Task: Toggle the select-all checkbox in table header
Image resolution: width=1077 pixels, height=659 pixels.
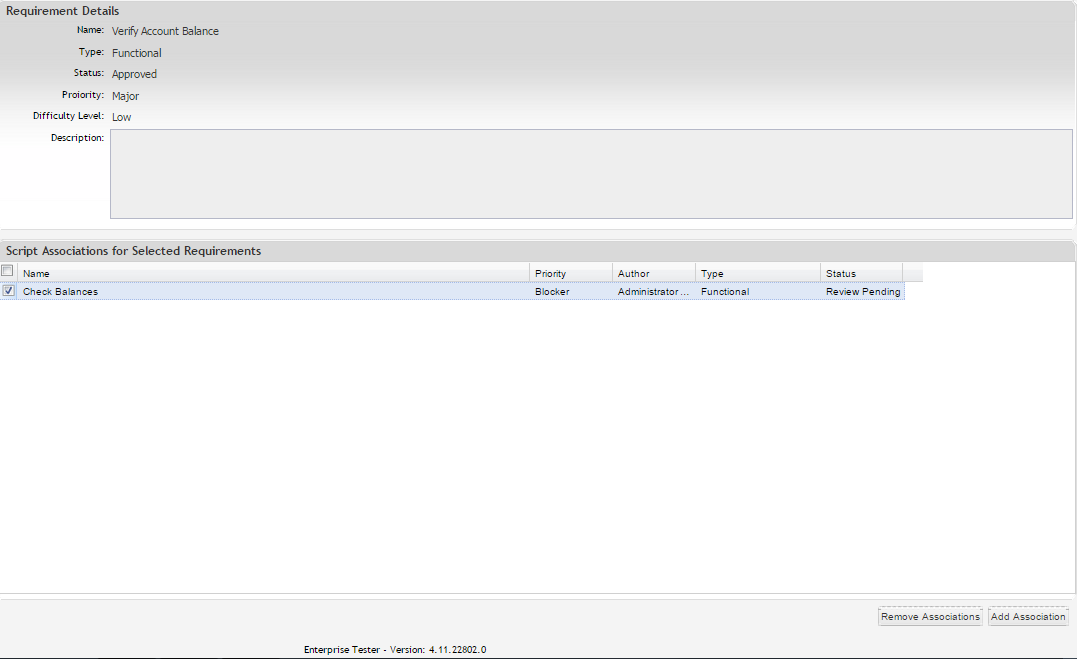Action: coord(8,272)
